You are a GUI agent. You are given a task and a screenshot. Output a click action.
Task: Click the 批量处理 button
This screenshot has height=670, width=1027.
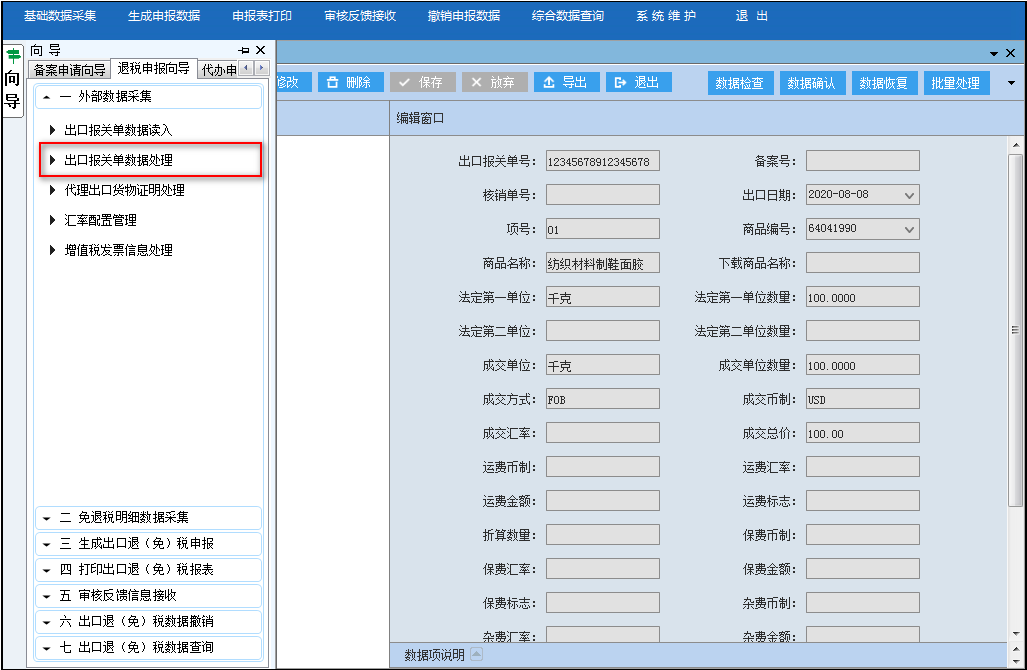[x=955, y=84]
